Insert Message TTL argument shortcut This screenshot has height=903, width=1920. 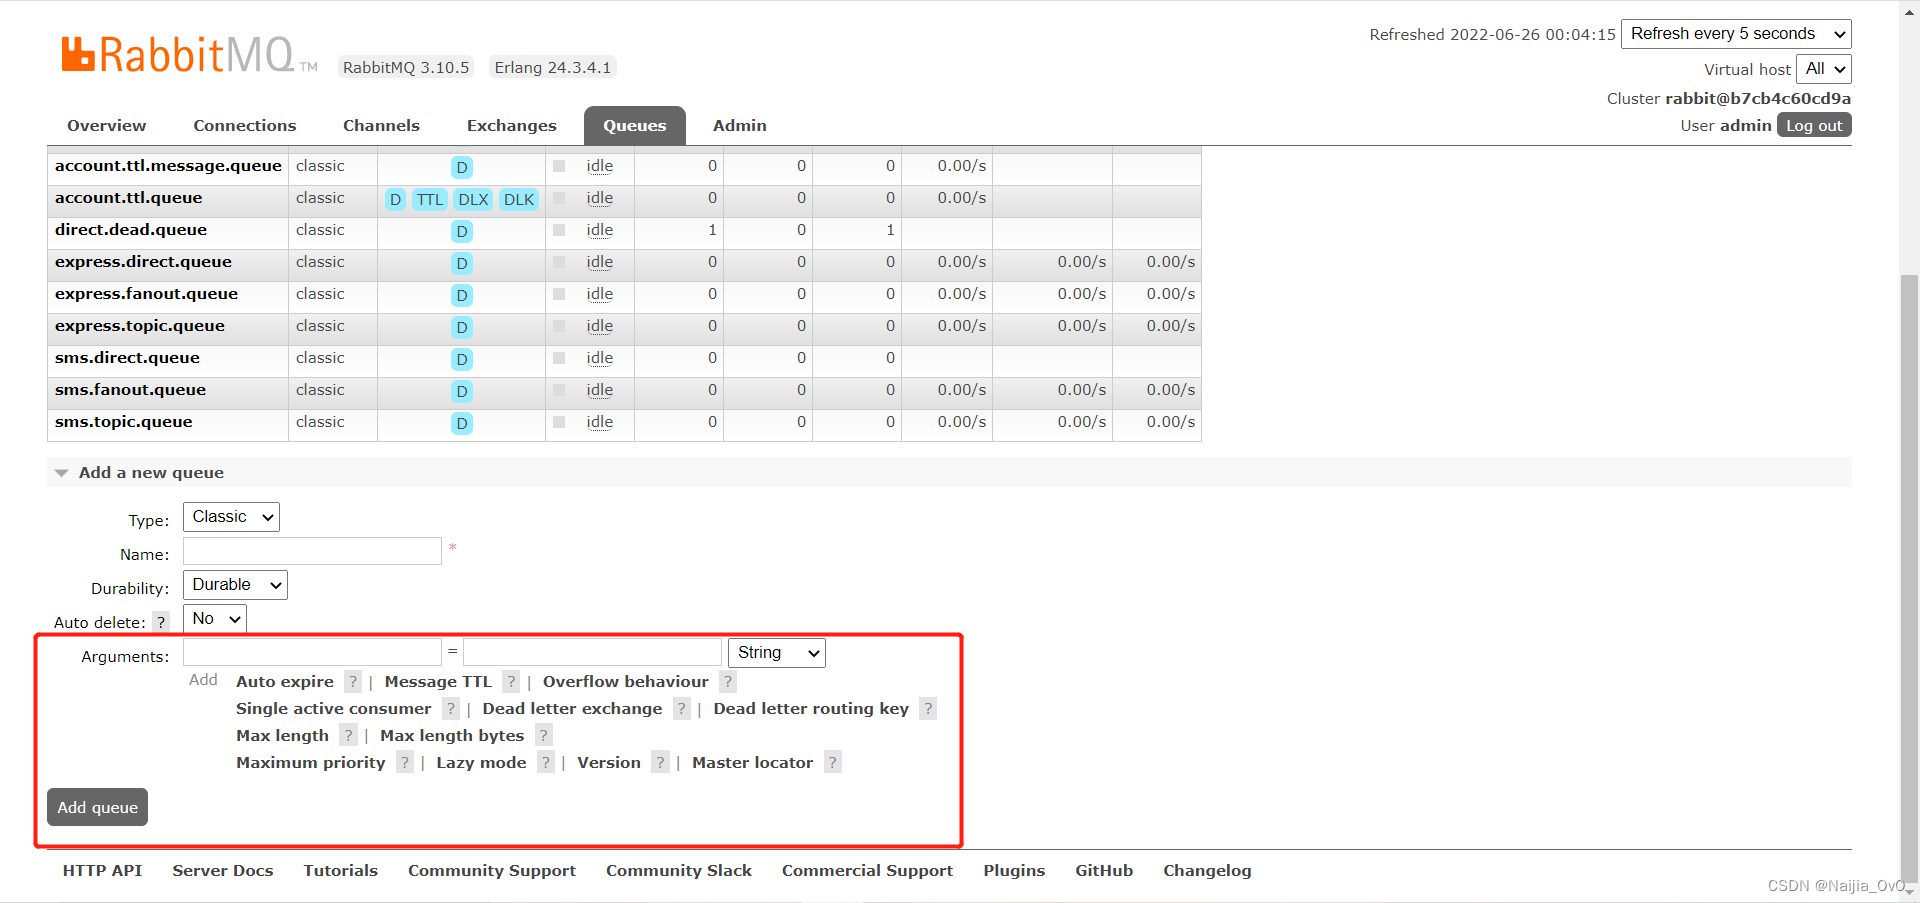tap(438, 682)
